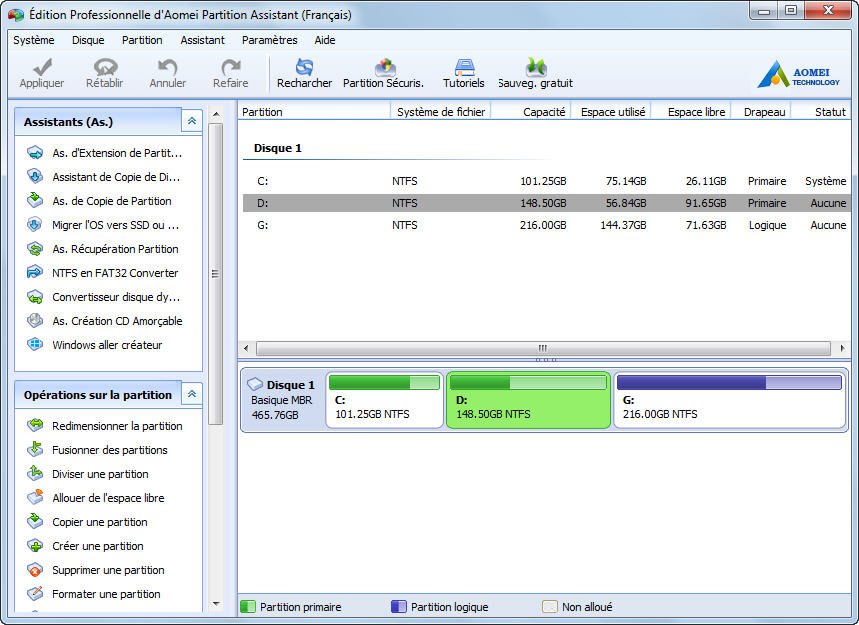Click the Fusionner des partitions icon

pyautogui.click(x=35, y=450)
